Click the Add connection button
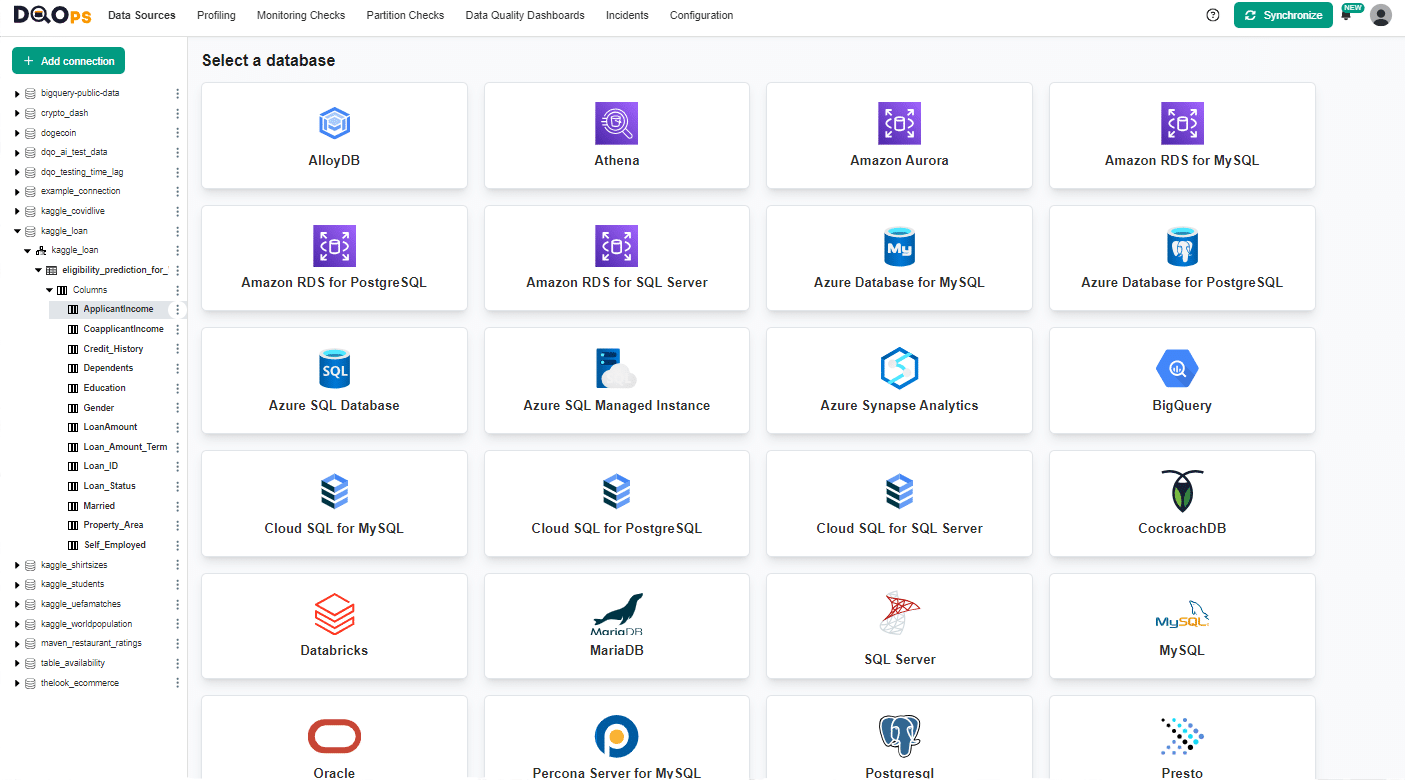Image resolution: width=1405 pixels, height=780 pixels. 68,61
